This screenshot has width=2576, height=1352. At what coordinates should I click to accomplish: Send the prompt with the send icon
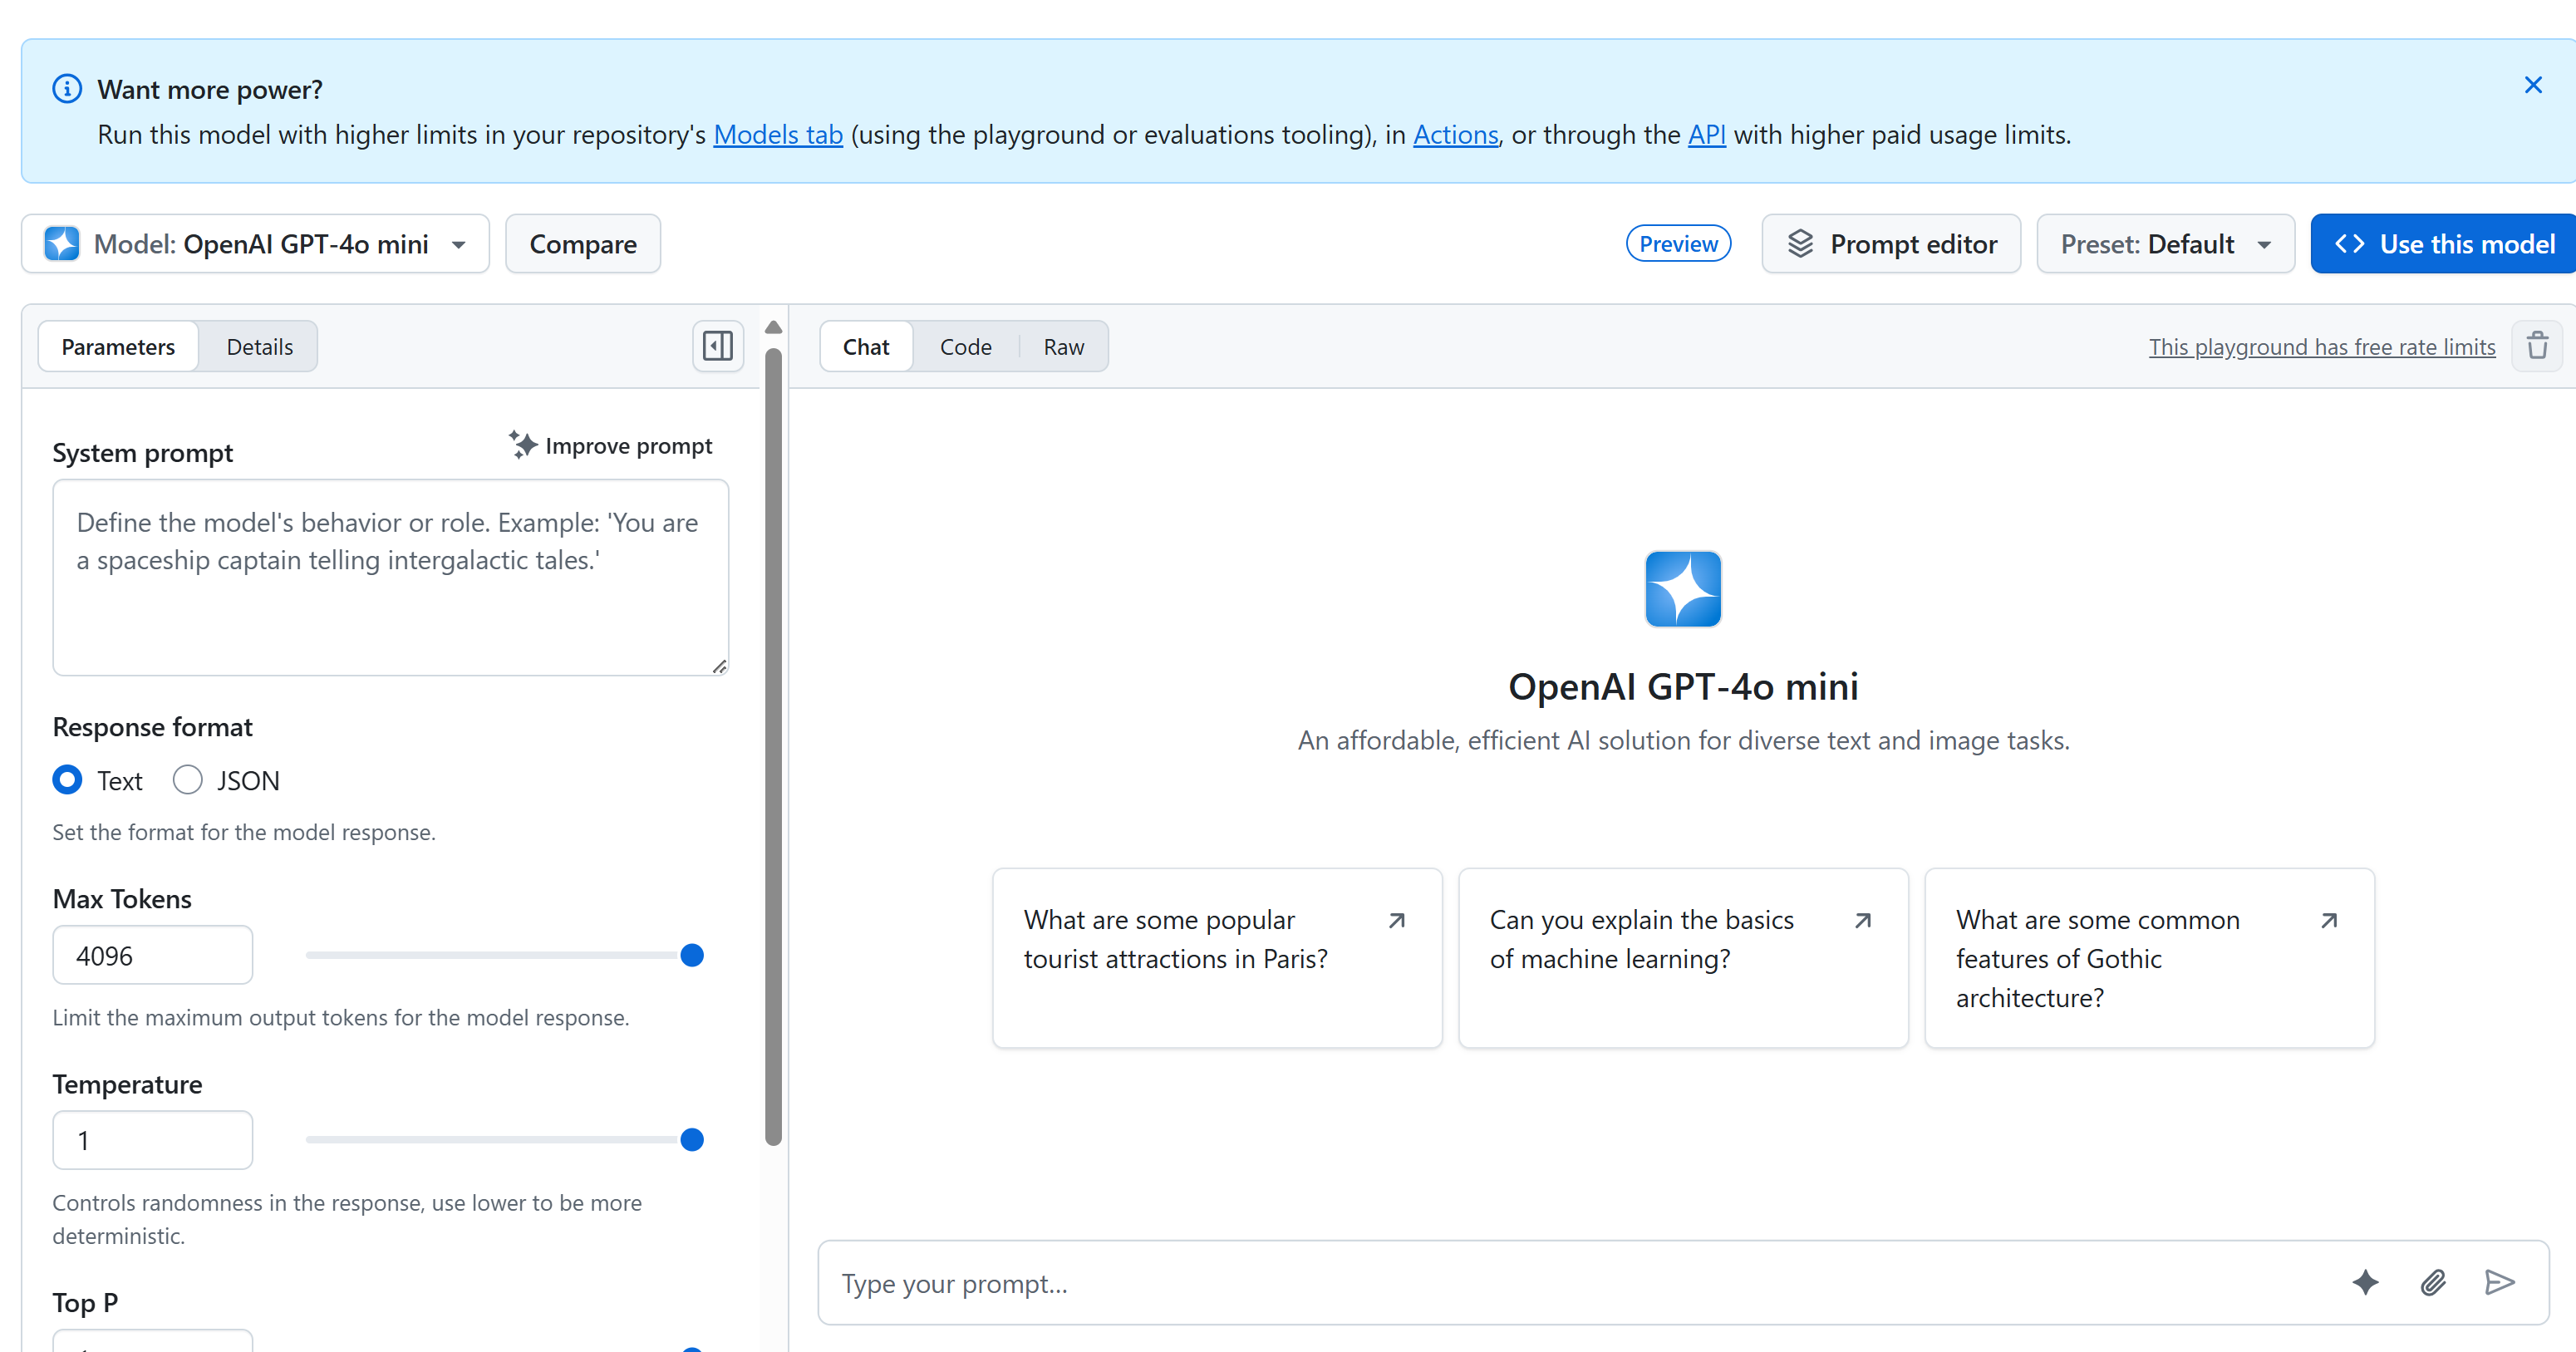click(2500, 1283)
